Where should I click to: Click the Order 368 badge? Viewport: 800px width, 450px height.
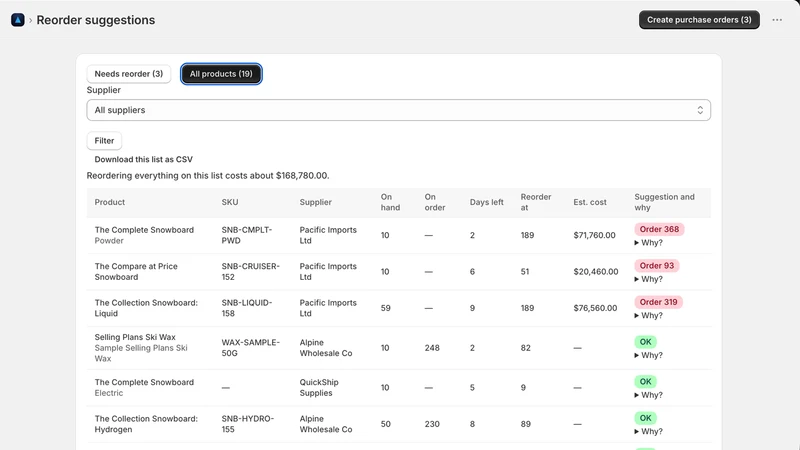pyautogui.click(x=659, y=229)
